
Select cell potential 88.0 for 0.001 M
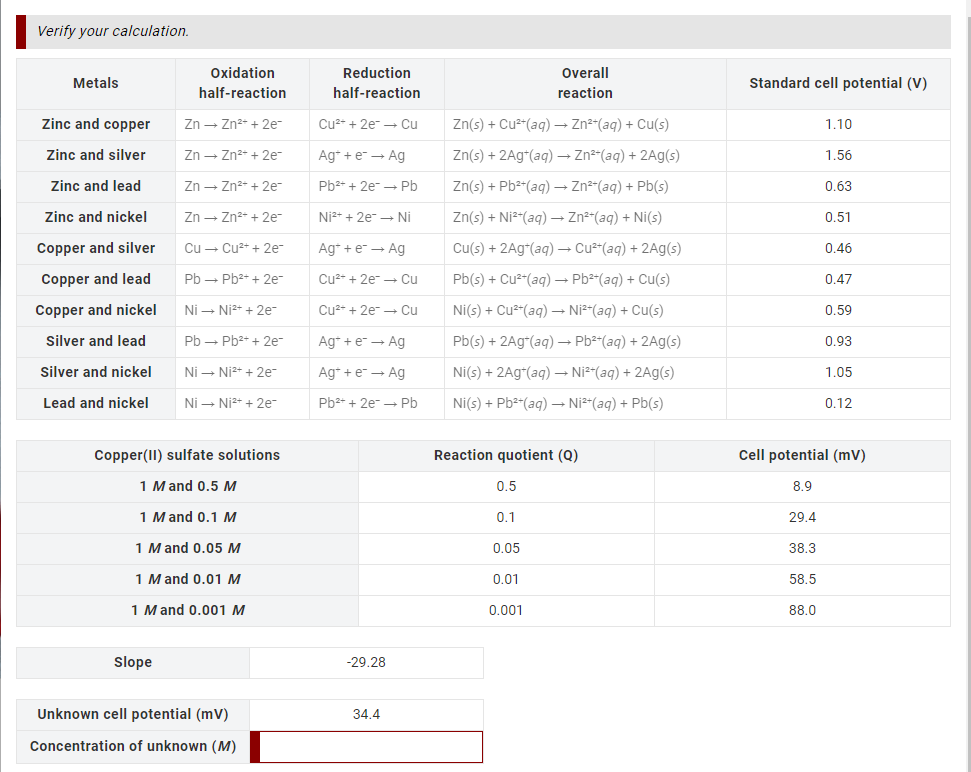coord(802,609)
